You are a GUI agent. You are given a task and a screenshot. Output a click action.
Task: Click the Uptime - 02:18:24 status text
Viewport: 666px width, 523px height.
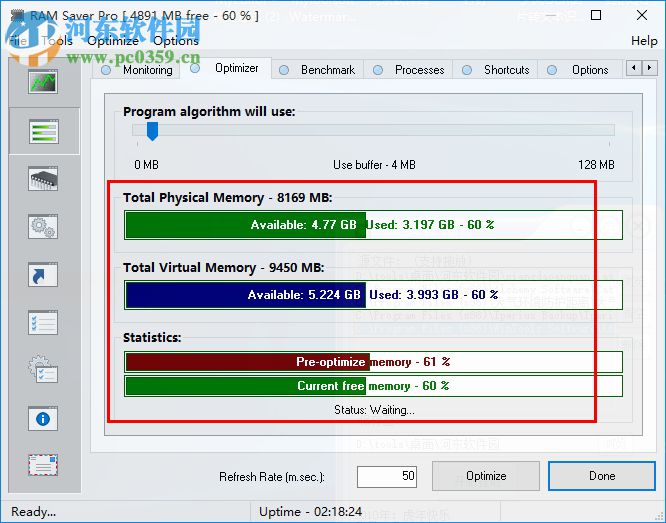(x=310, y=512)
